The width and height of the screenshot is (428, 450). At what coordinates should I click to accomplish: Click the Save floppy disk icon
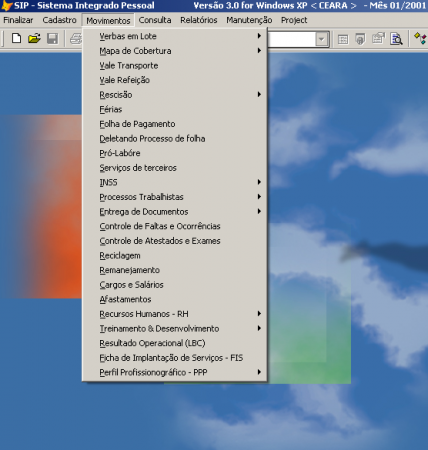52,39
